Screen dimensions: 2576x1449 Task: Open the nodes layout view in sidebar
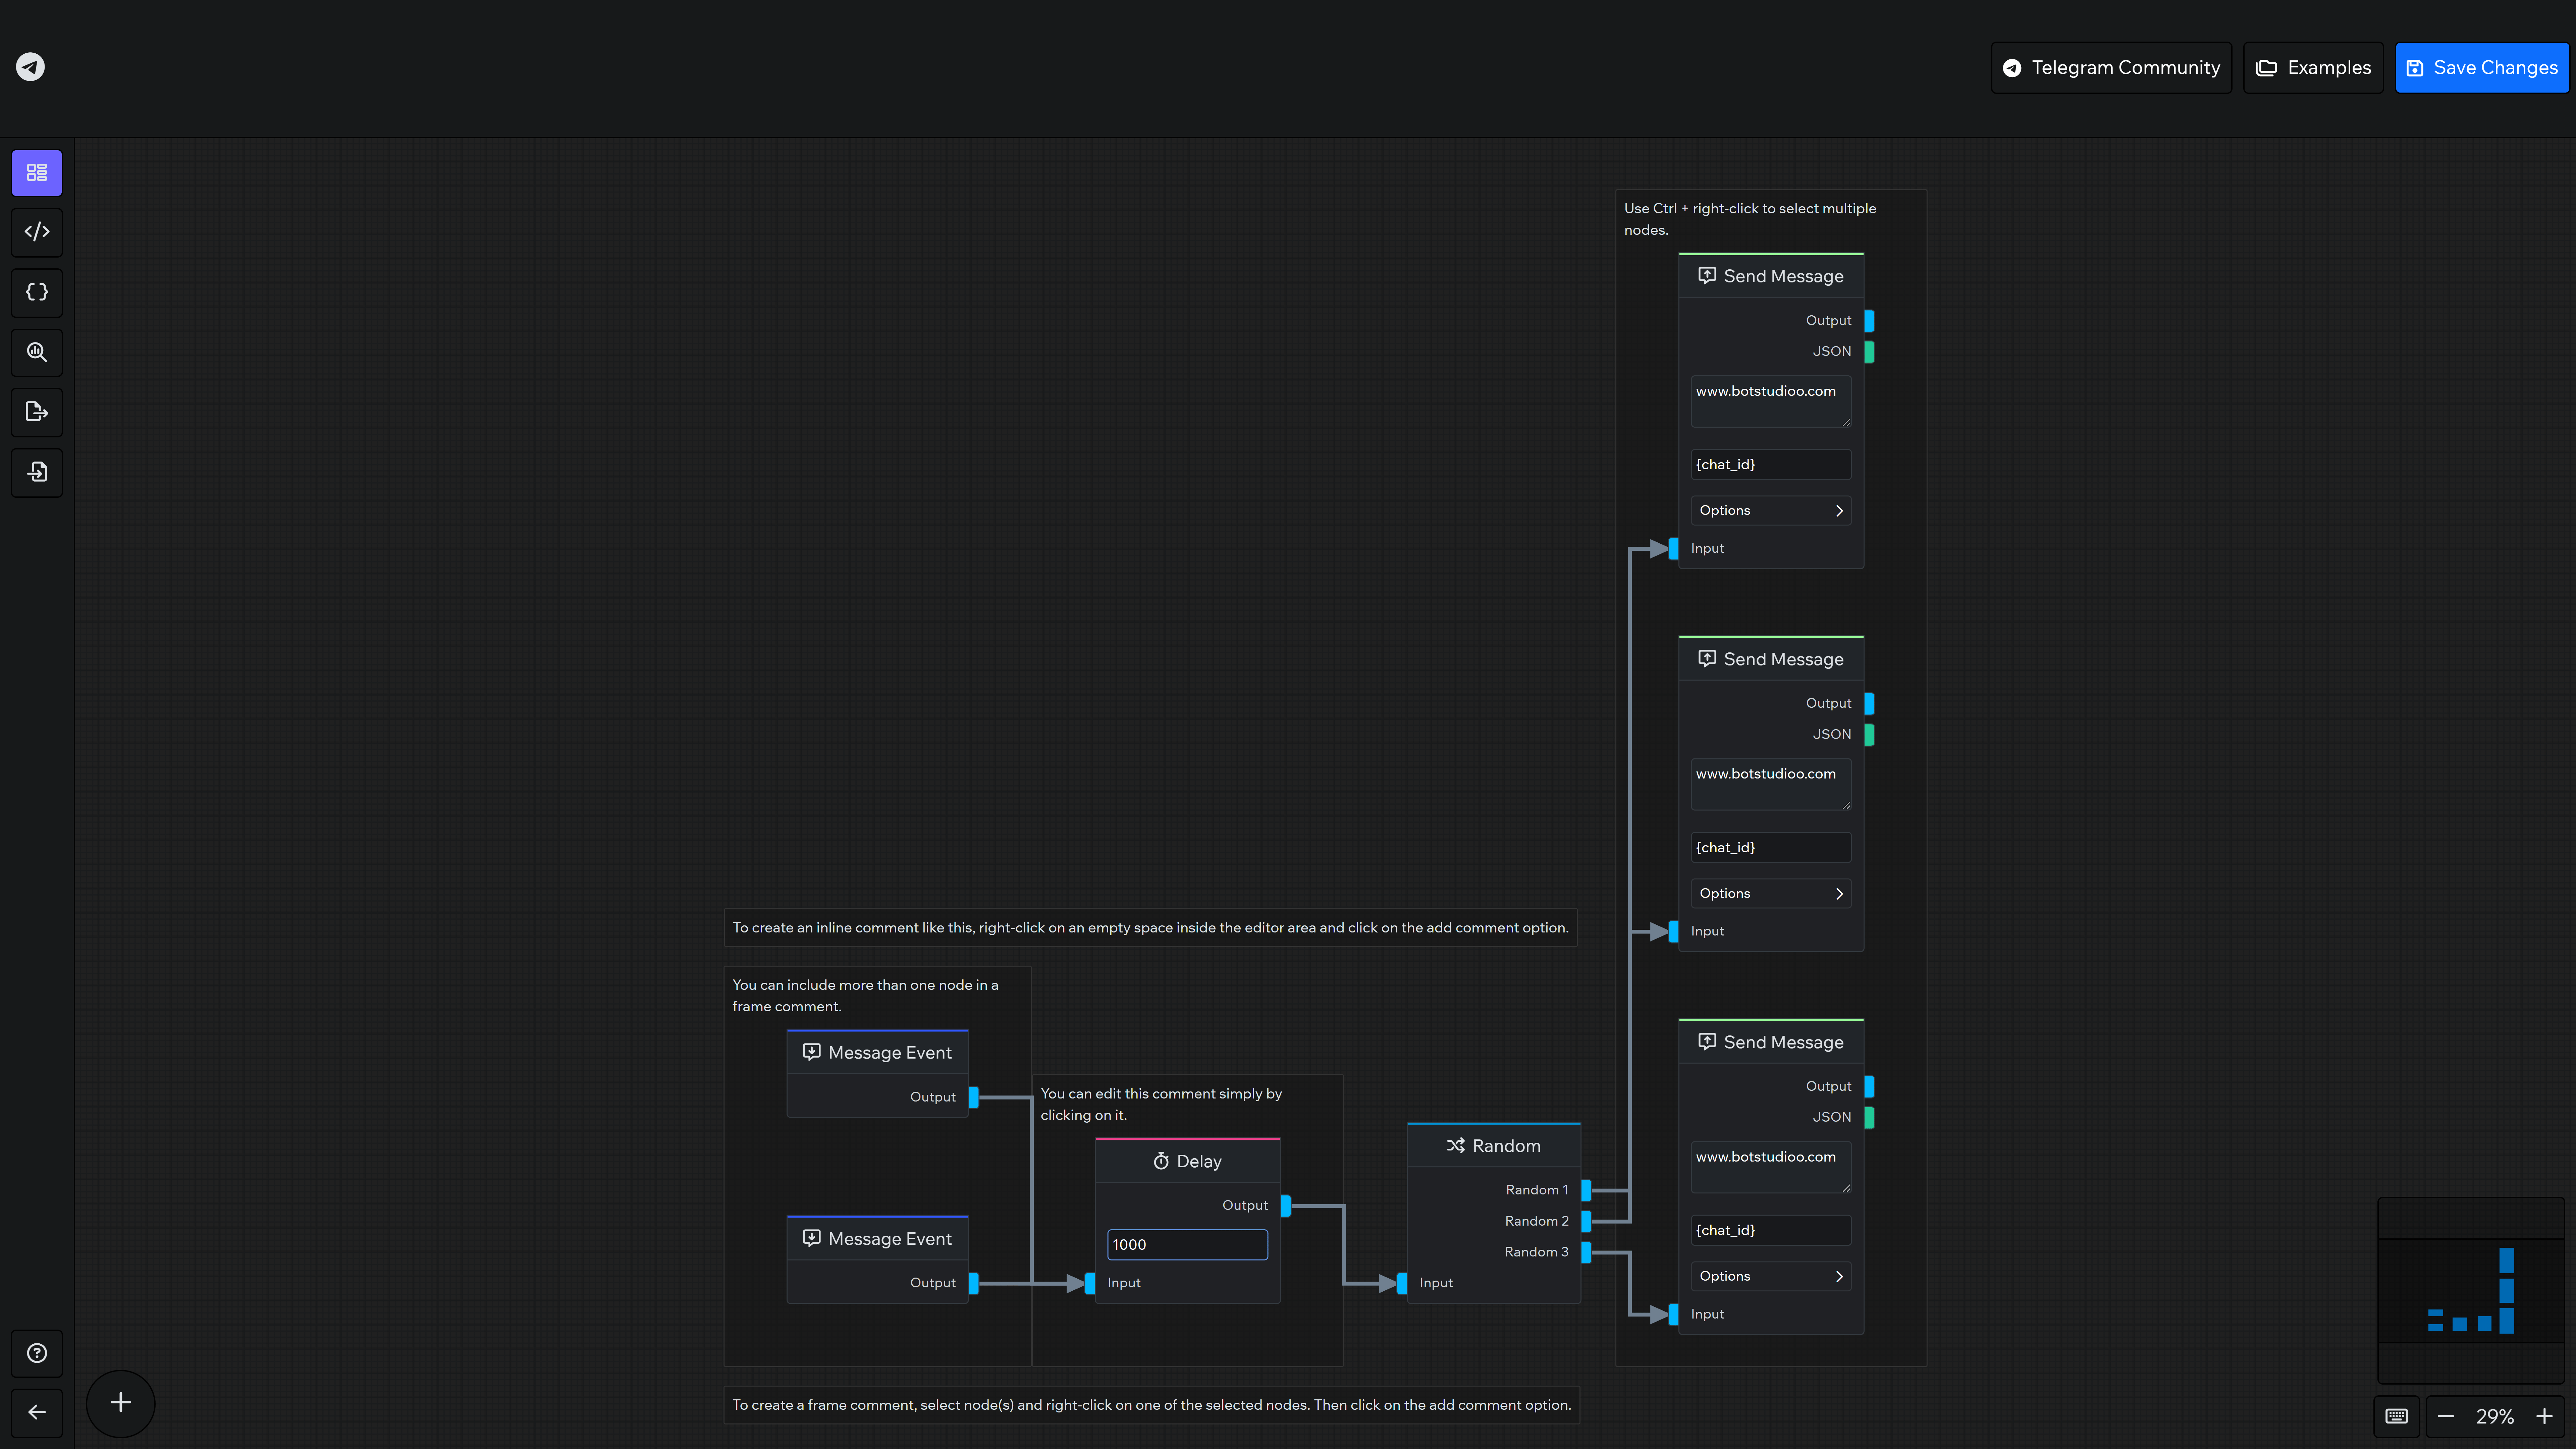click(x=37, y=173)
